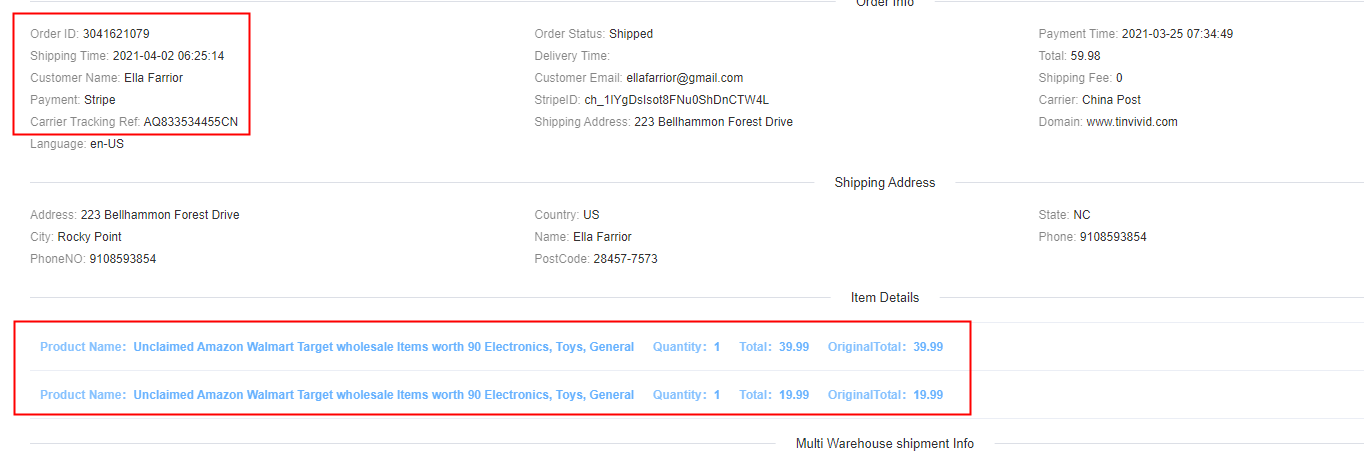Open the product priced at 39.99

point(383,347)
